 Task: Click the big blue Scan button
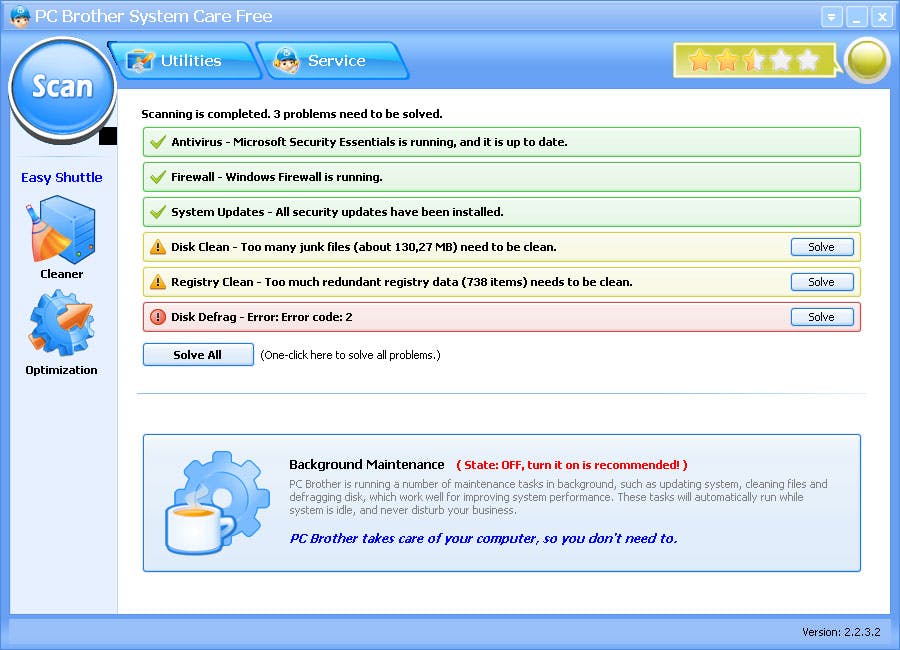pos(62,87)
